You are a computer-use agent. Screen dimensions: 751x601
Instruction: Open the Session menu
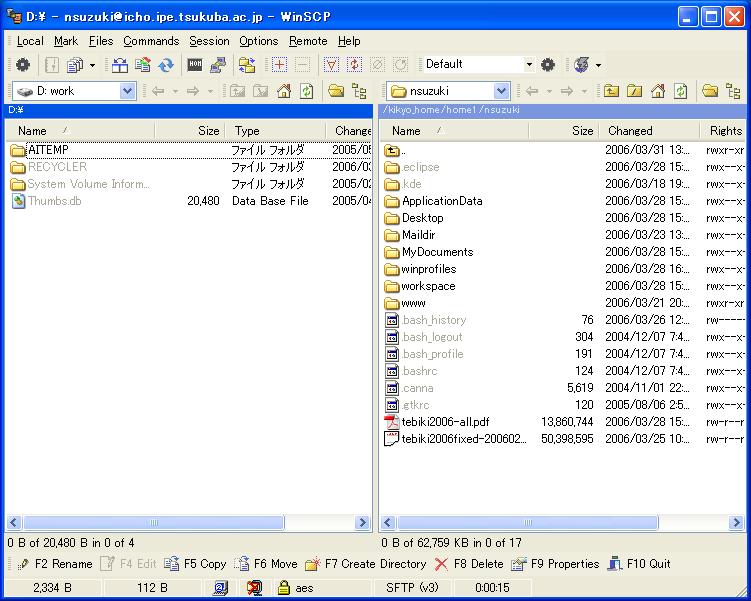click(209, 41)
